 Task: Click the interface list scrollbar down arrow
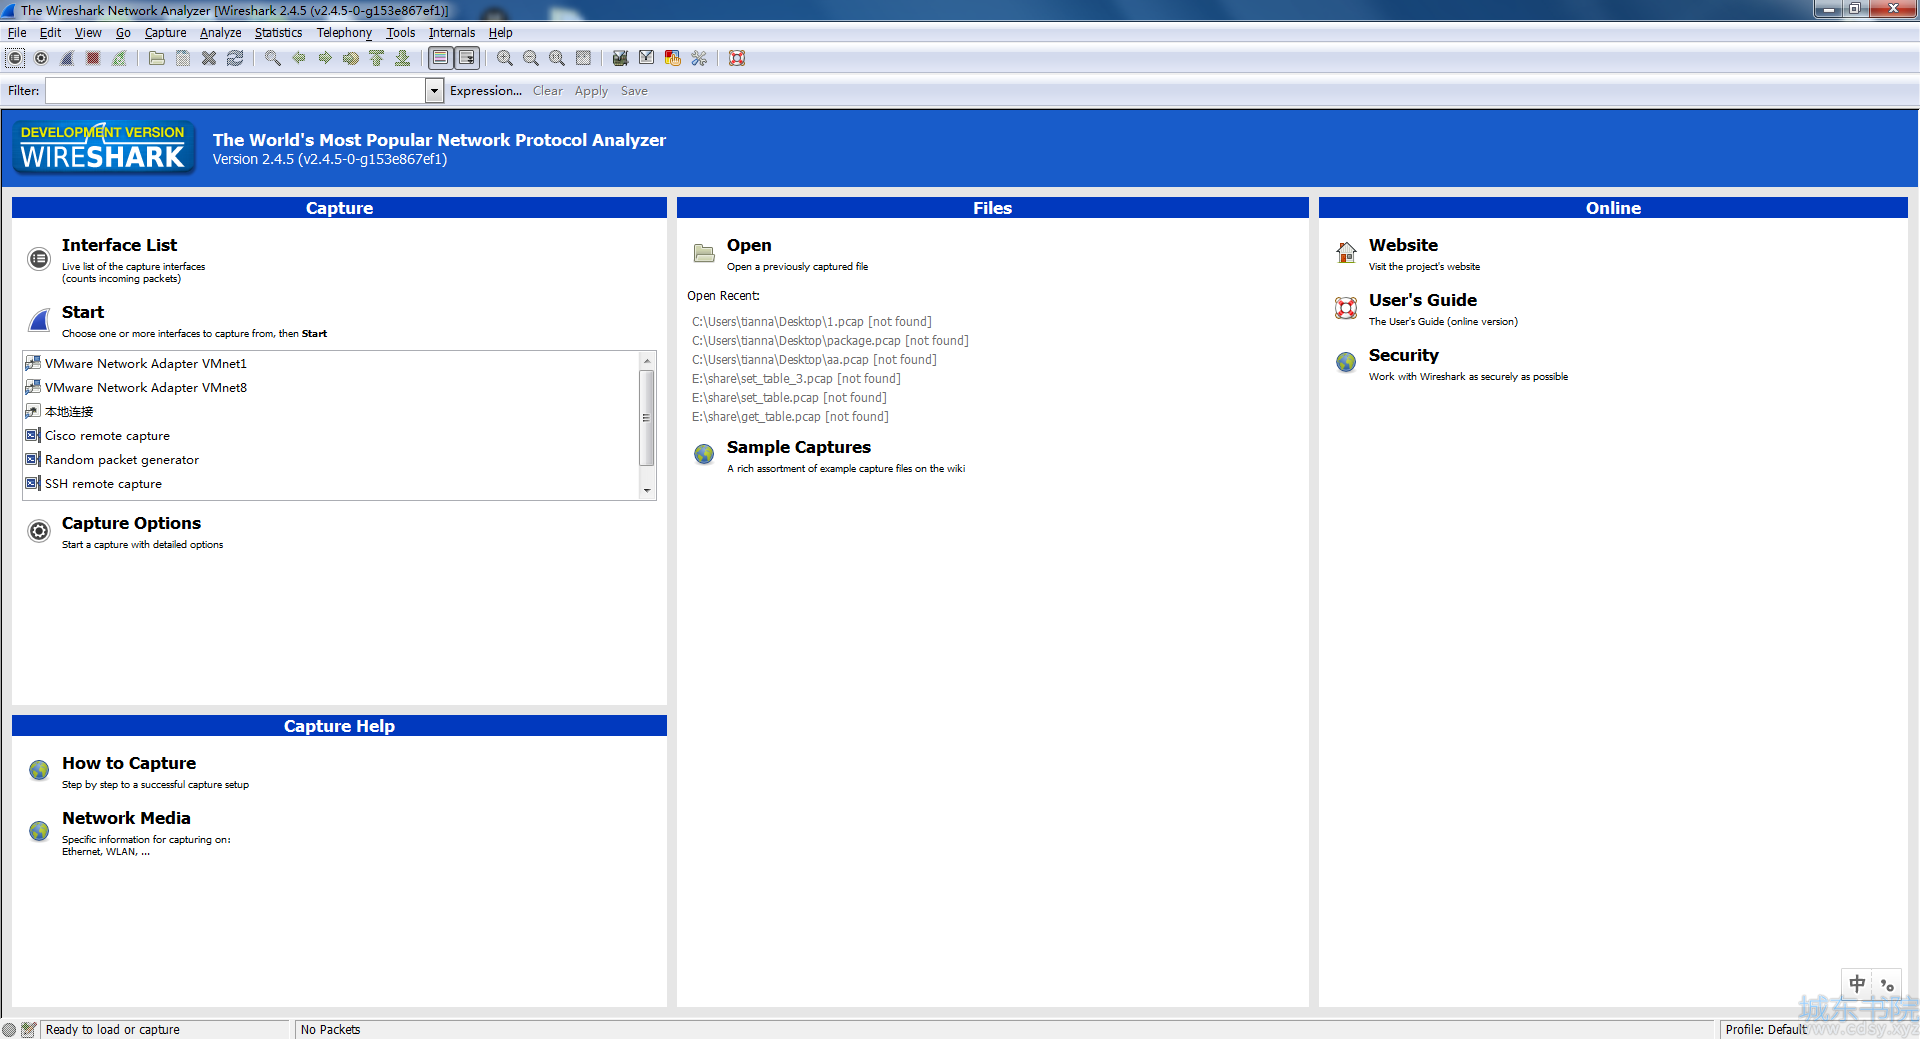pos(647,490)
